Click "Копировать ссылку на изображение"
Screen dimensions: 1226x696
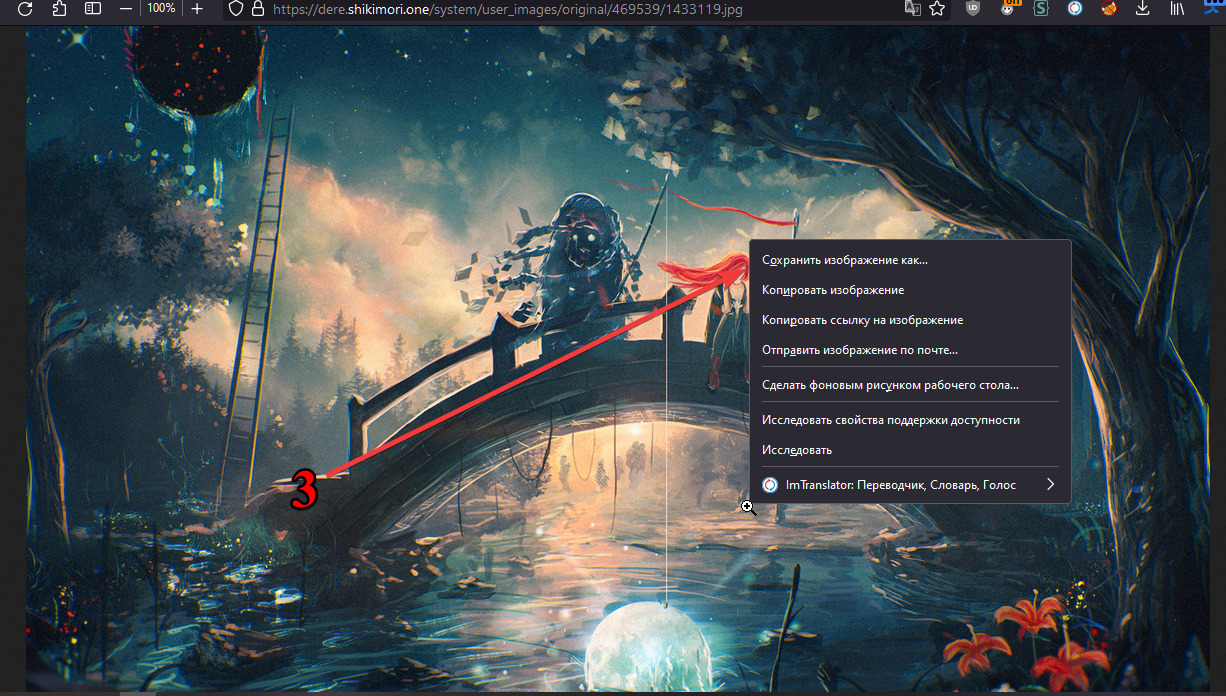pos(862,320)
